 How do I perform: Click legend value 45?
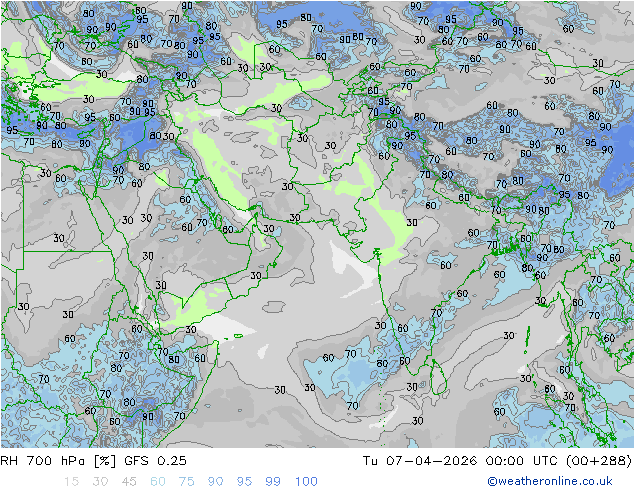point(129,482)
